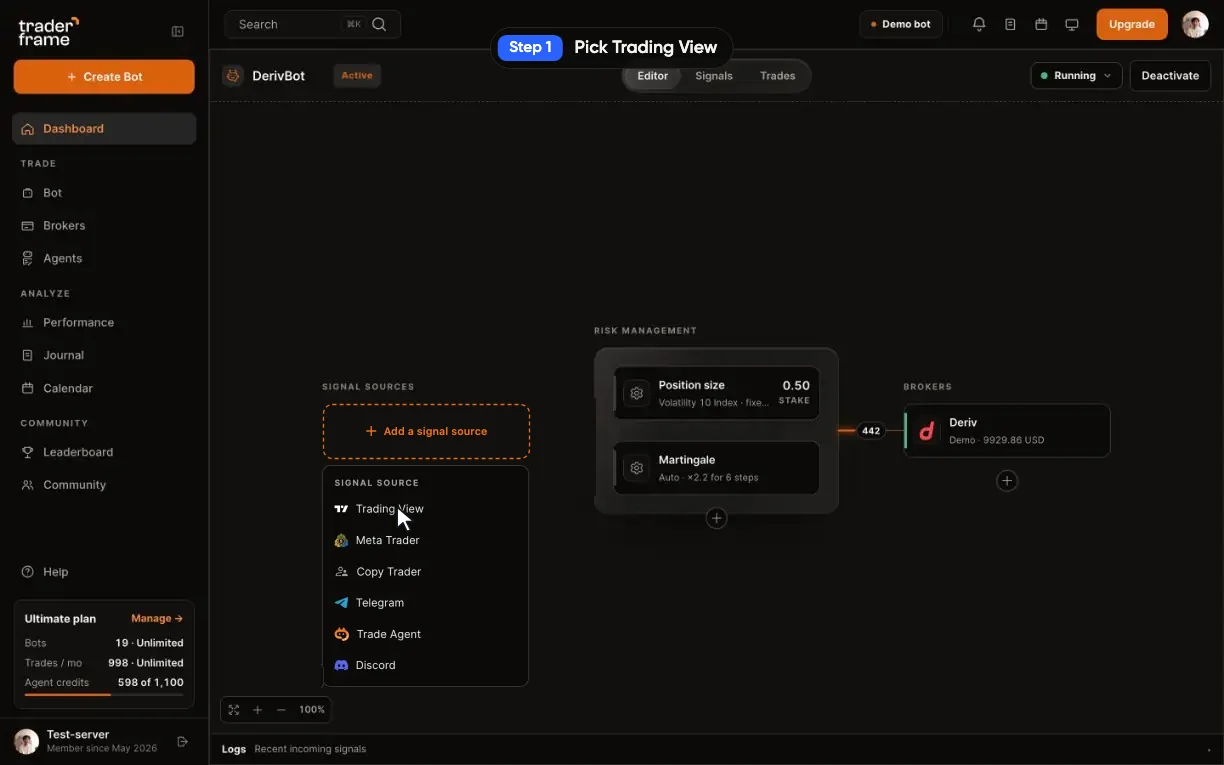Image resolution: width=1224 pixels, height=765 pixels.
Task: Open Position size settings gear
Action: click(636, 393)
